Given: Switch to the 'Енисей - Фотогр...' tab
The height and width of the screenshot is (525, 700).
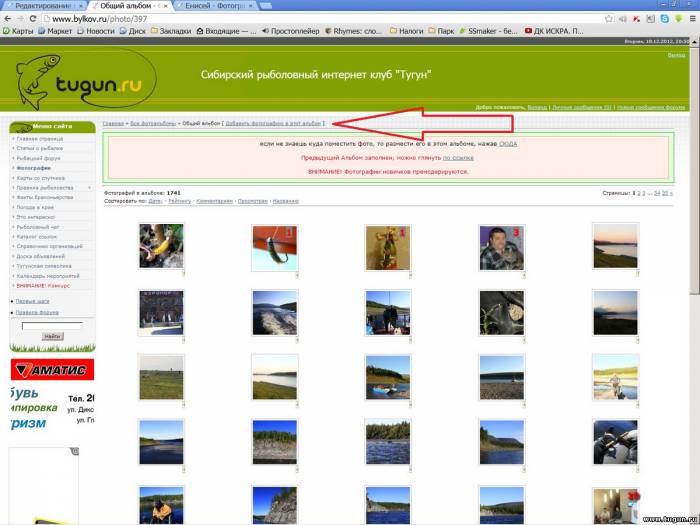Looking at the screenshot, I should [x=214, y=6].
